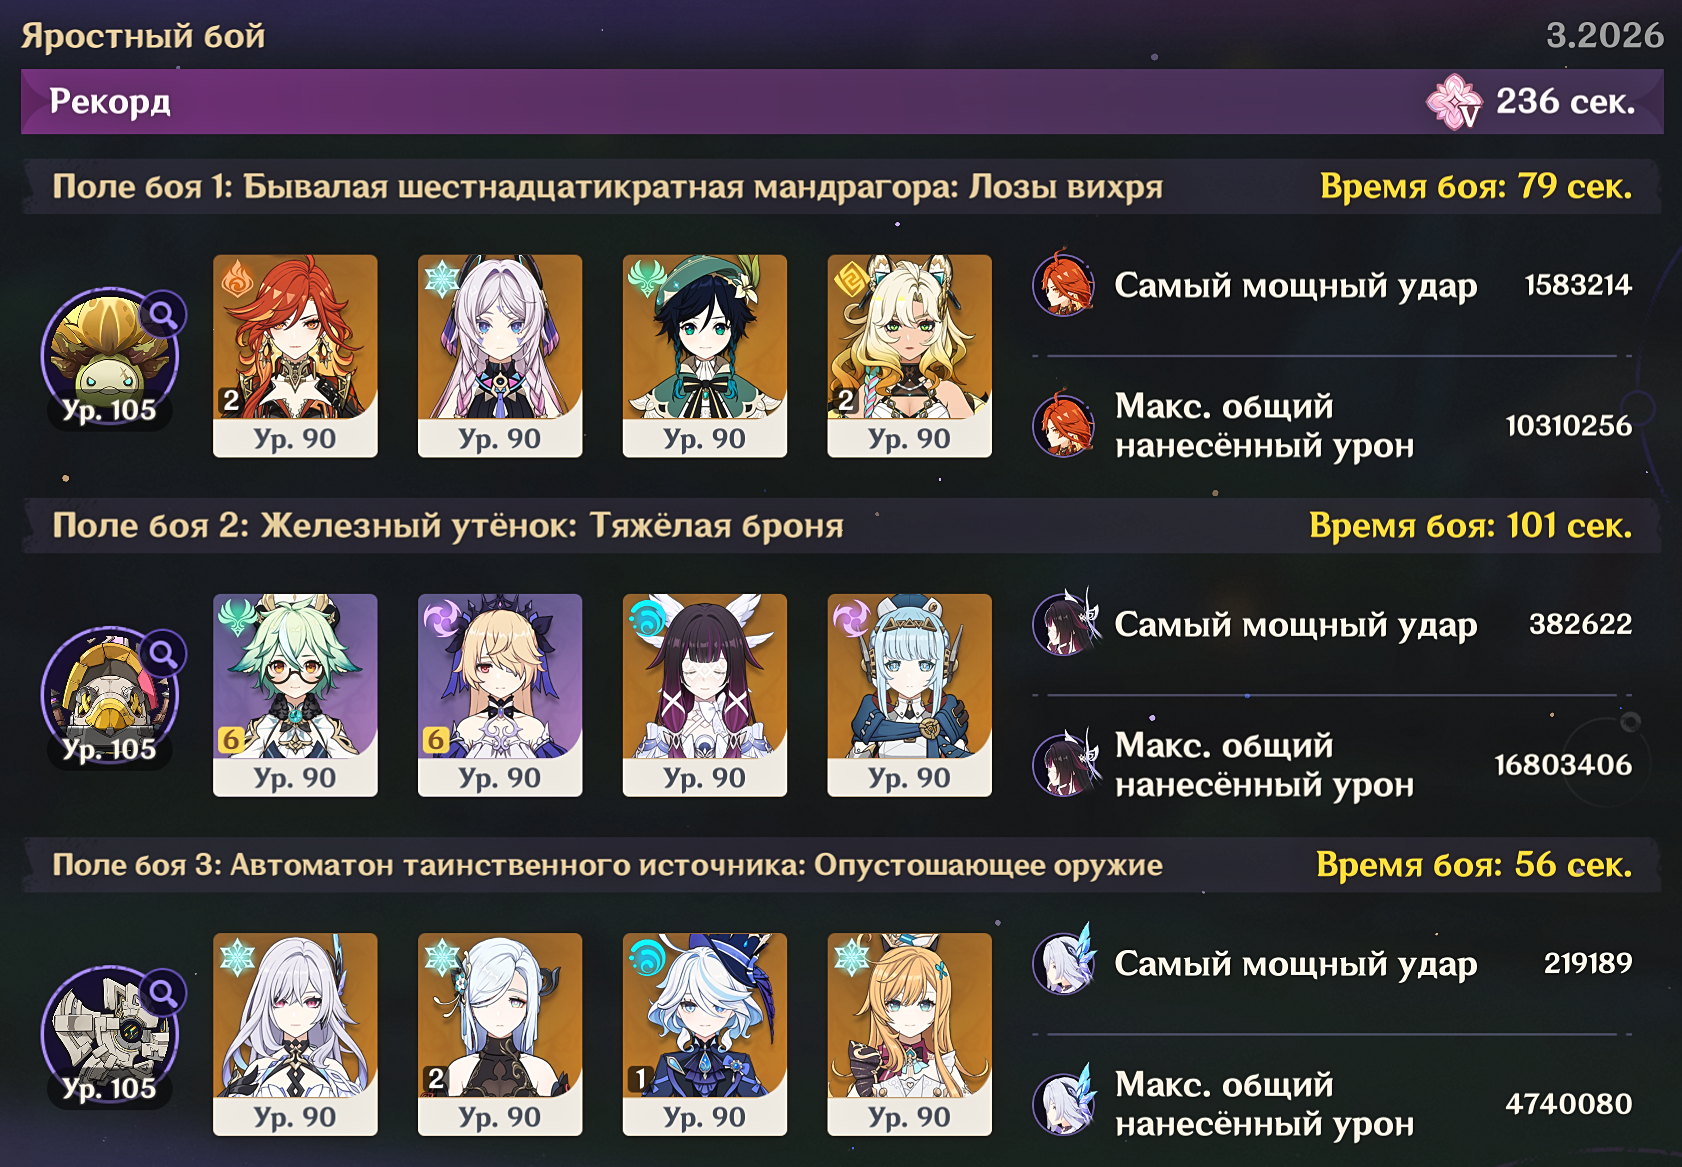Select red-haired Pyro character card
1682x1167 pixels.
[x=295, y=356]
